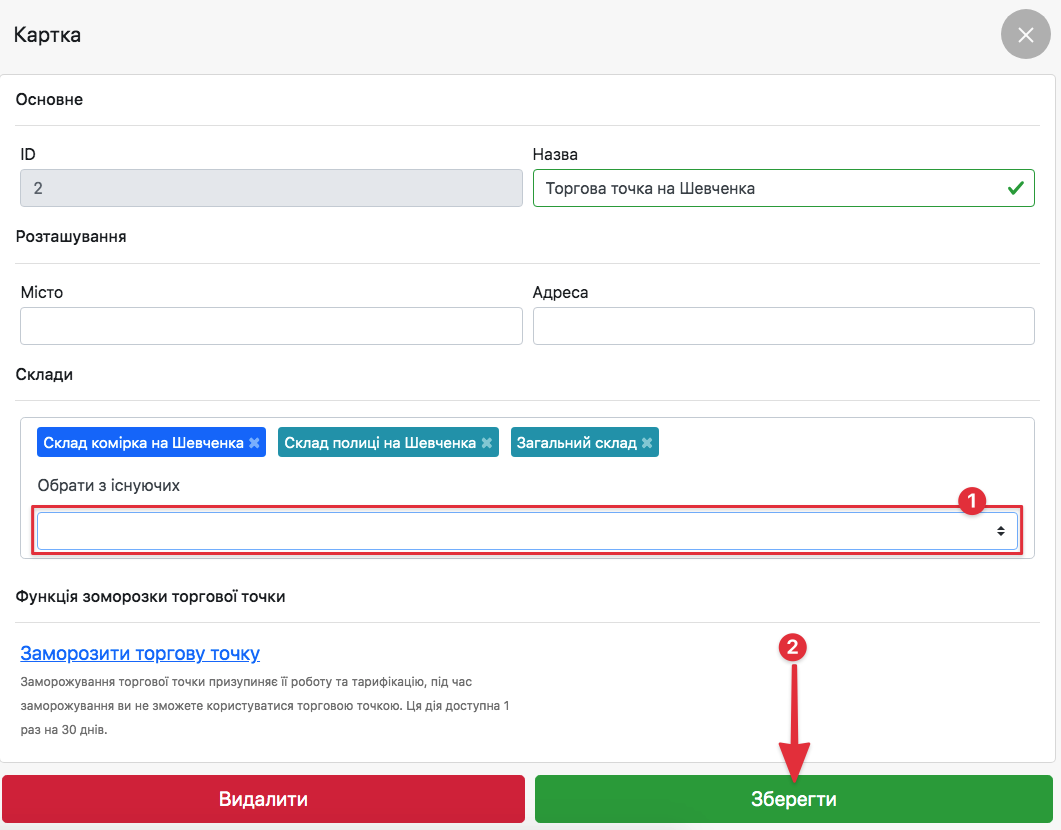The image size is (1061, 830).
Task: Click the red annotation badge number 2
Action: [793, 647]
